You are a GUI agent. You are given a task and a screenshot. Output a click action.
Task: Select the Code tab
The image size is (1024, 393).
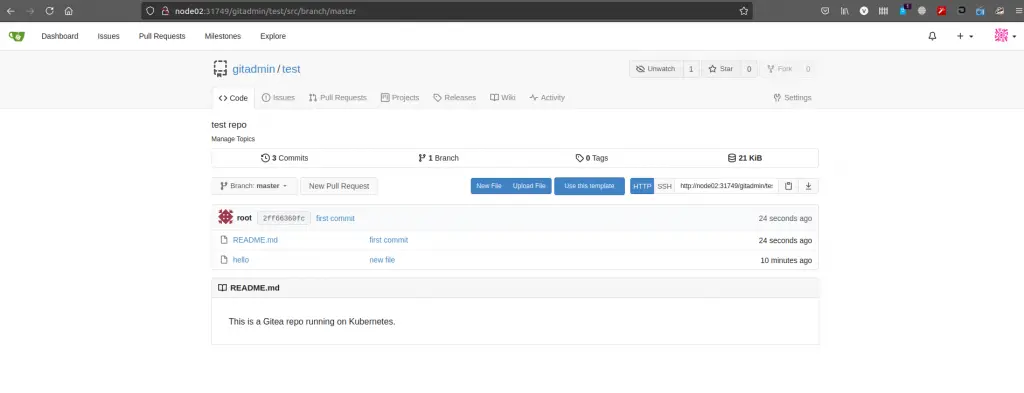coord(233,98)
